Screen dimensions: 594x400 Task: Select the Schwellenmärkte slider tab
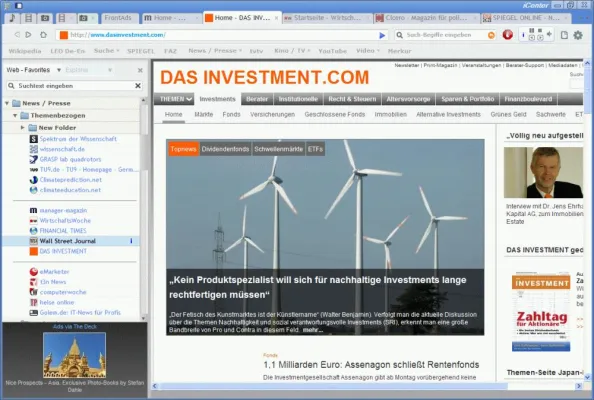pyautogui.click(x=278, y=149)
